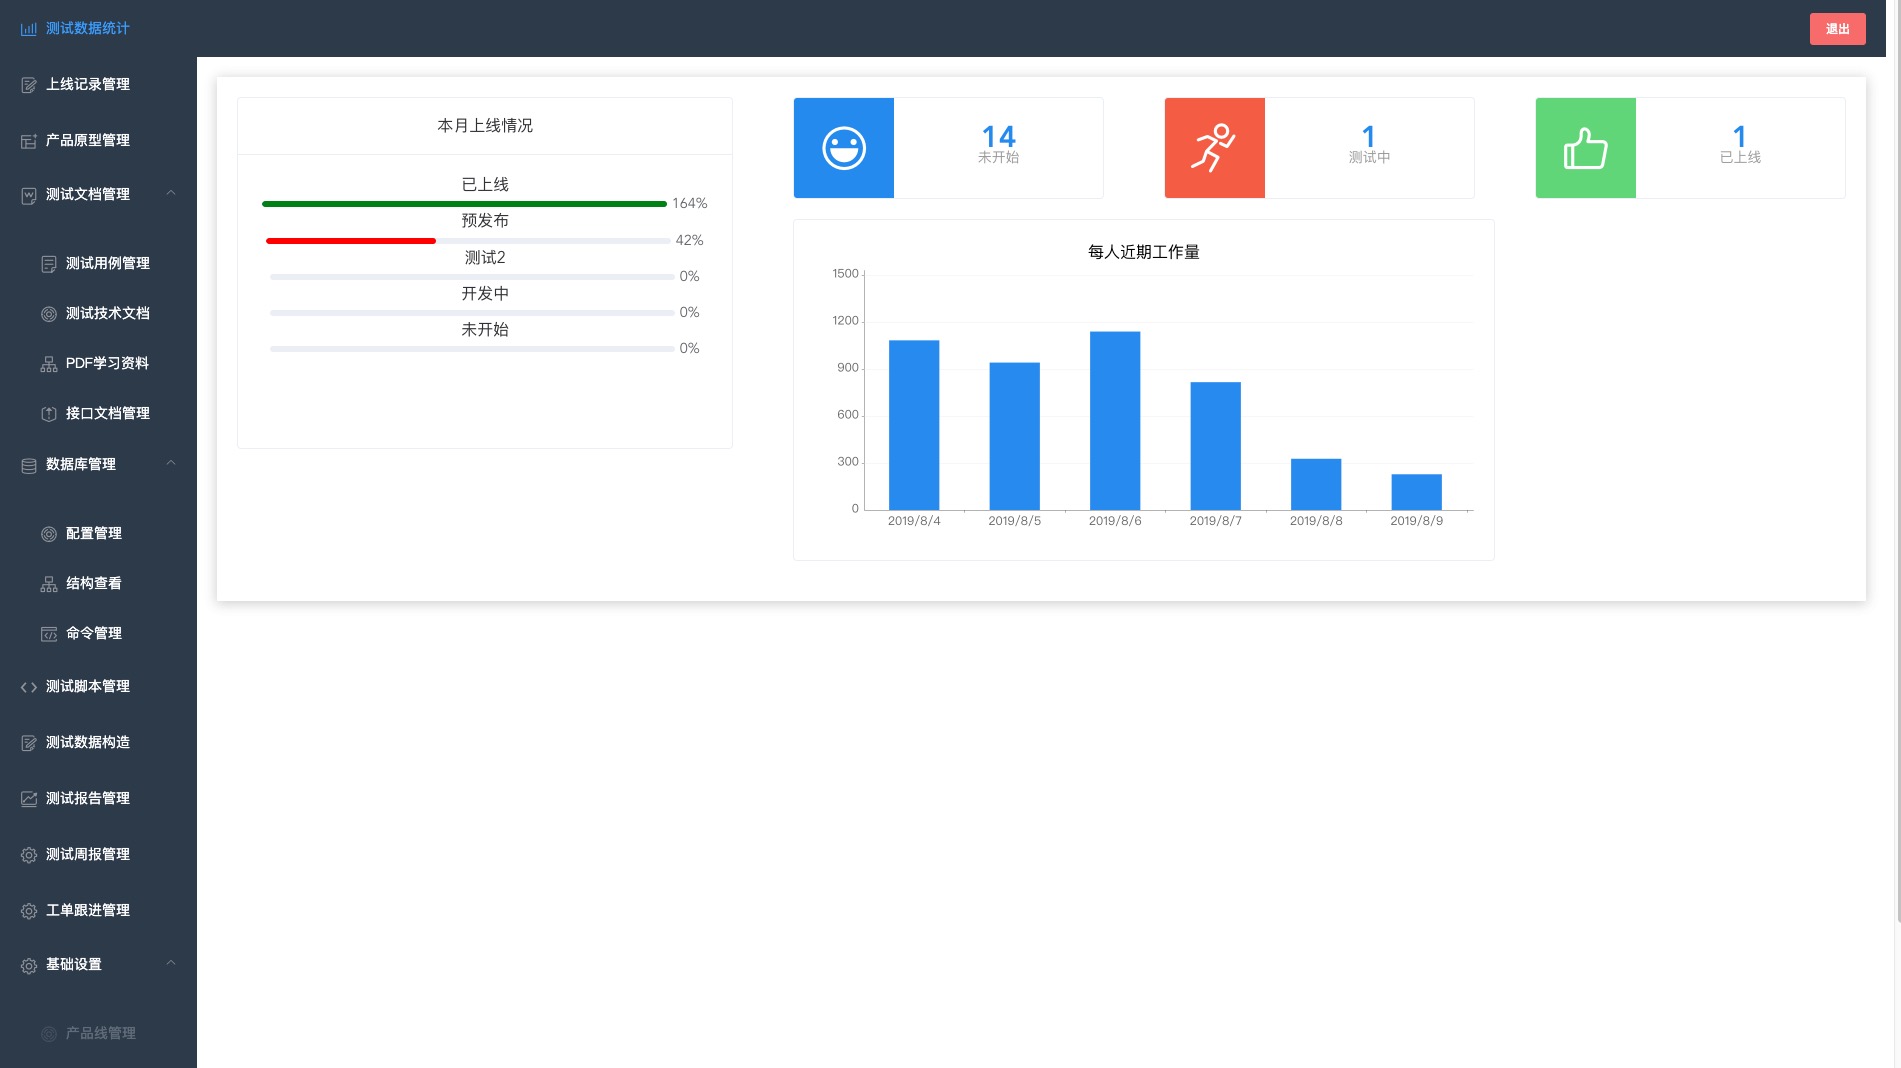Select 产品线管理 under 基础设置
Viewport: 1901px width, 1068px height.
click(x=98, y=1033)
